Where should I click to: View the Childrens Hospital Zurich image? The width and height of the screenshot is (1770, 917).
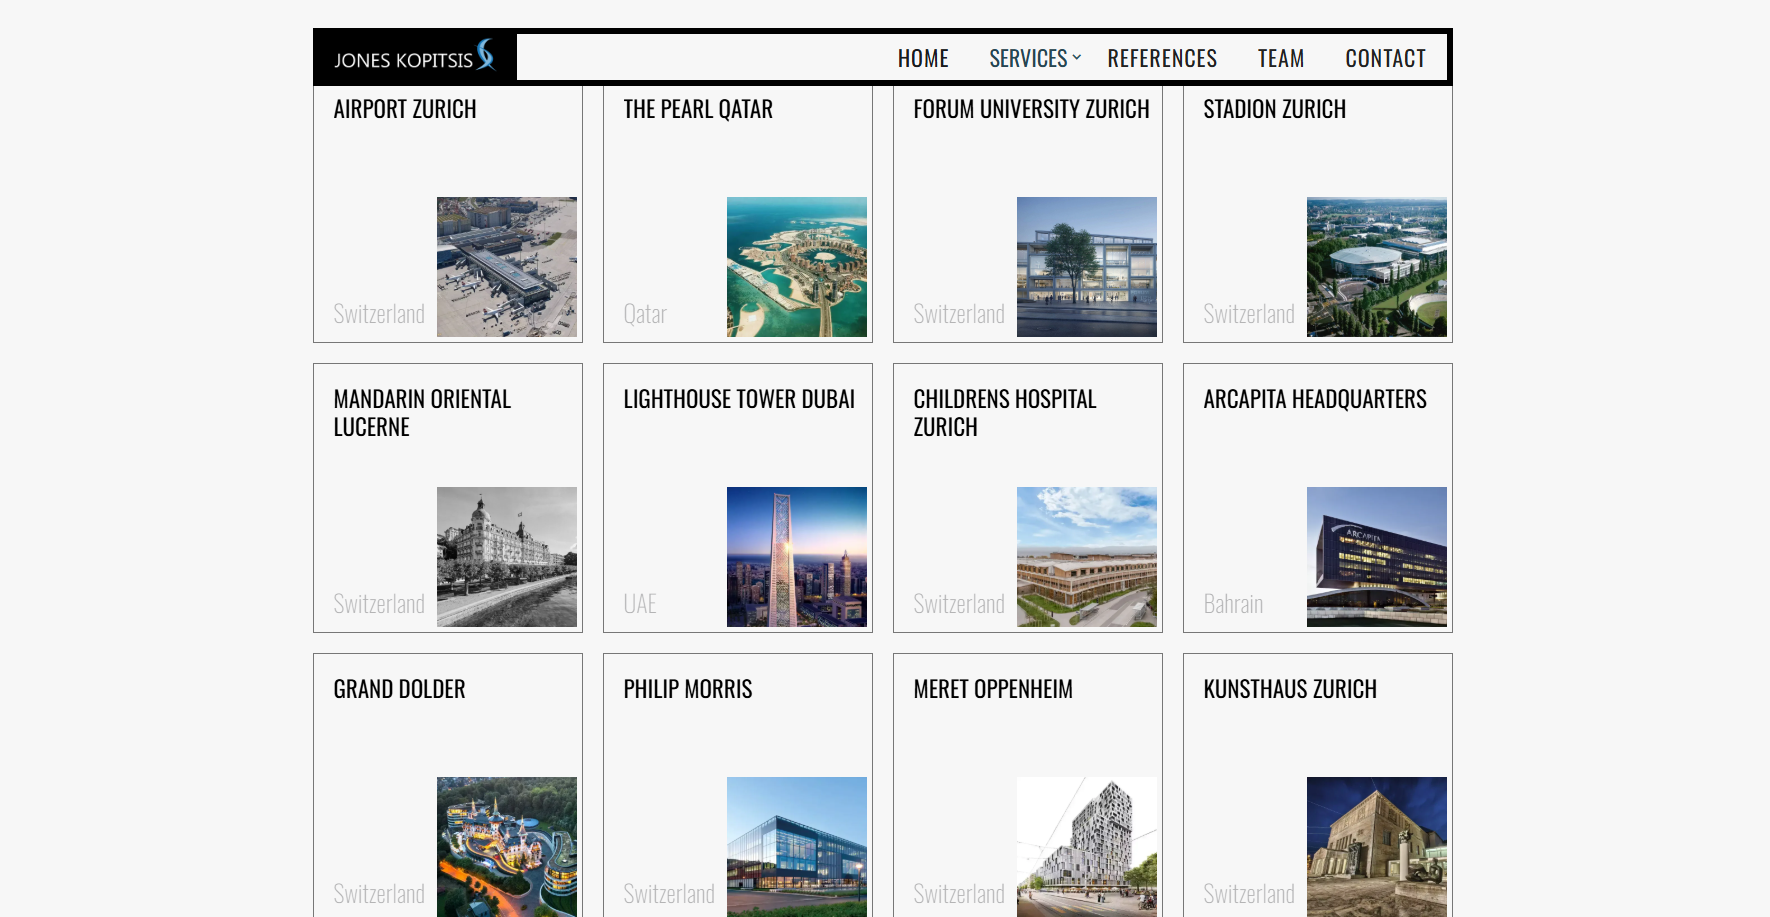[x=1087, y=557]
